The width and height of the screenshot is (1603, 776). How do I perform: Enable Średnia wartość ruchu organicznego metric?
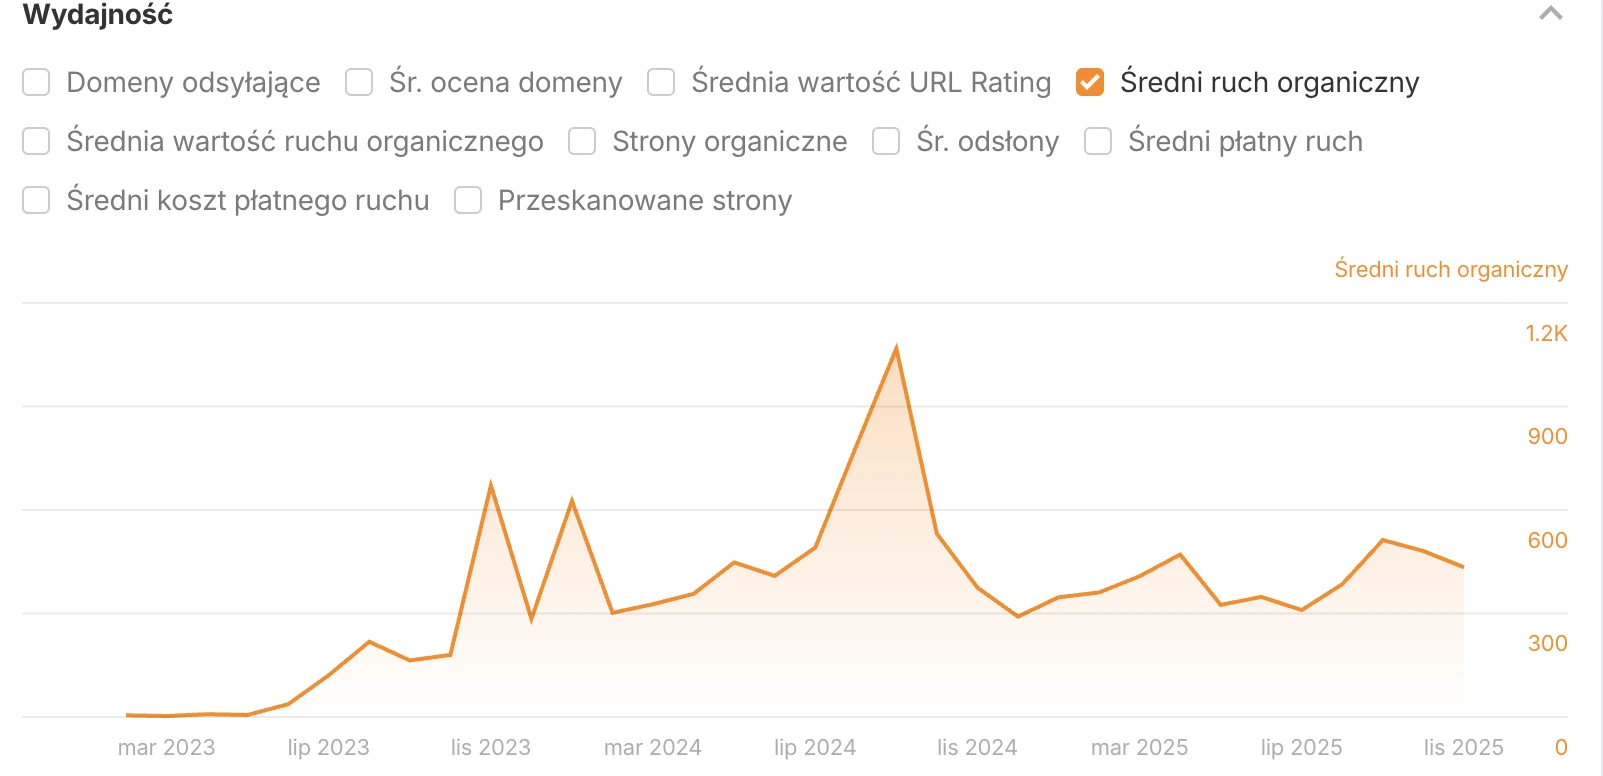(36, 141)
